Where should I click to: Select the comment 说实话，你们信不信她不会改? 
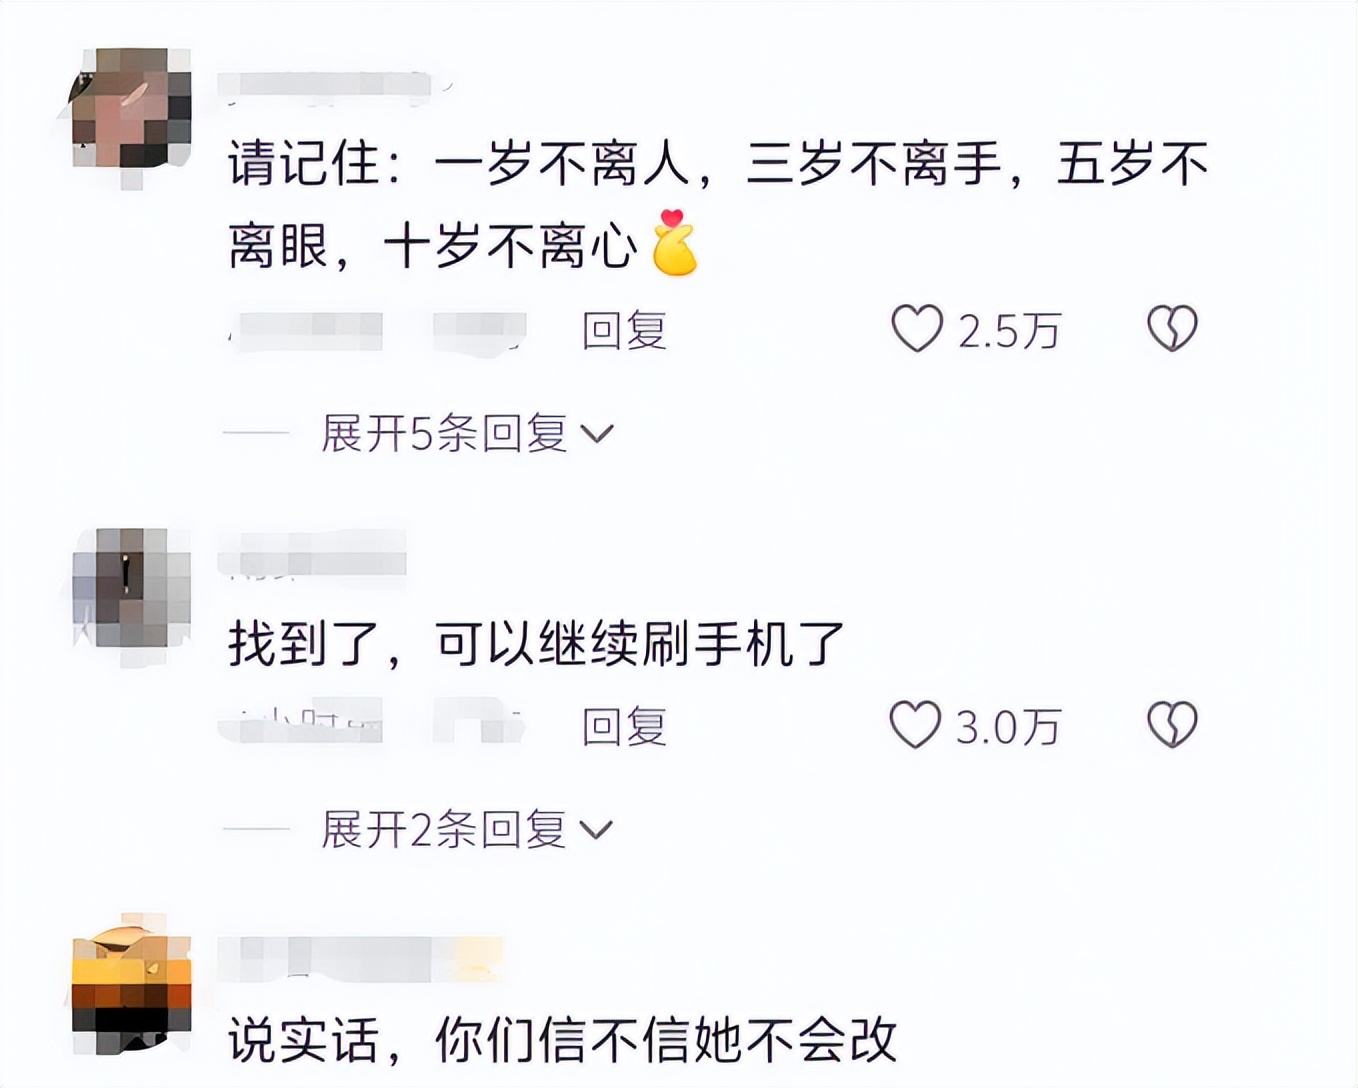click(563, 1040)
